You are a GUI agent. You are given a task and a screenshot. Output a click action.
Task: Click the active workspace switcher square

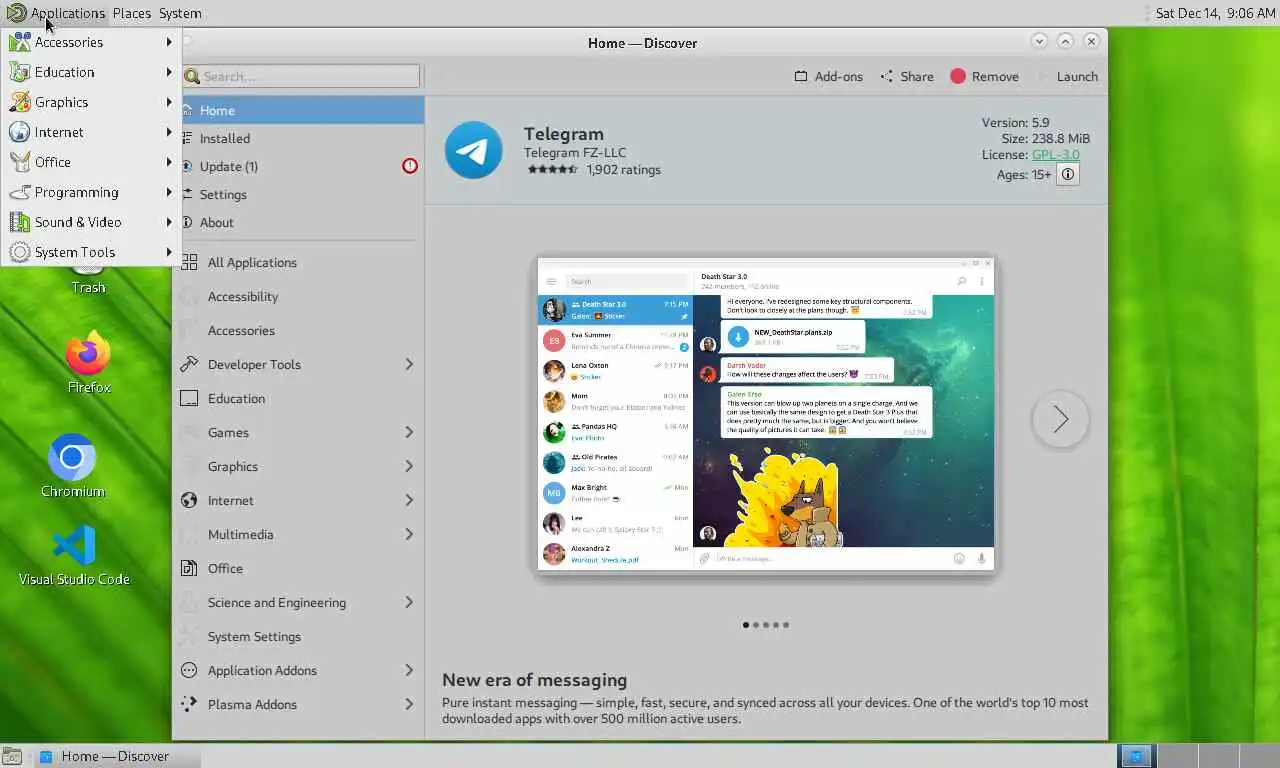point(1135,756)
